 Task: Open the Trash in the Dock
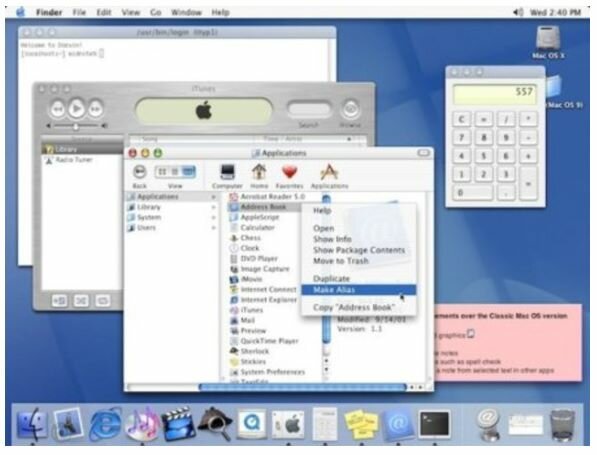pos(562,425)
